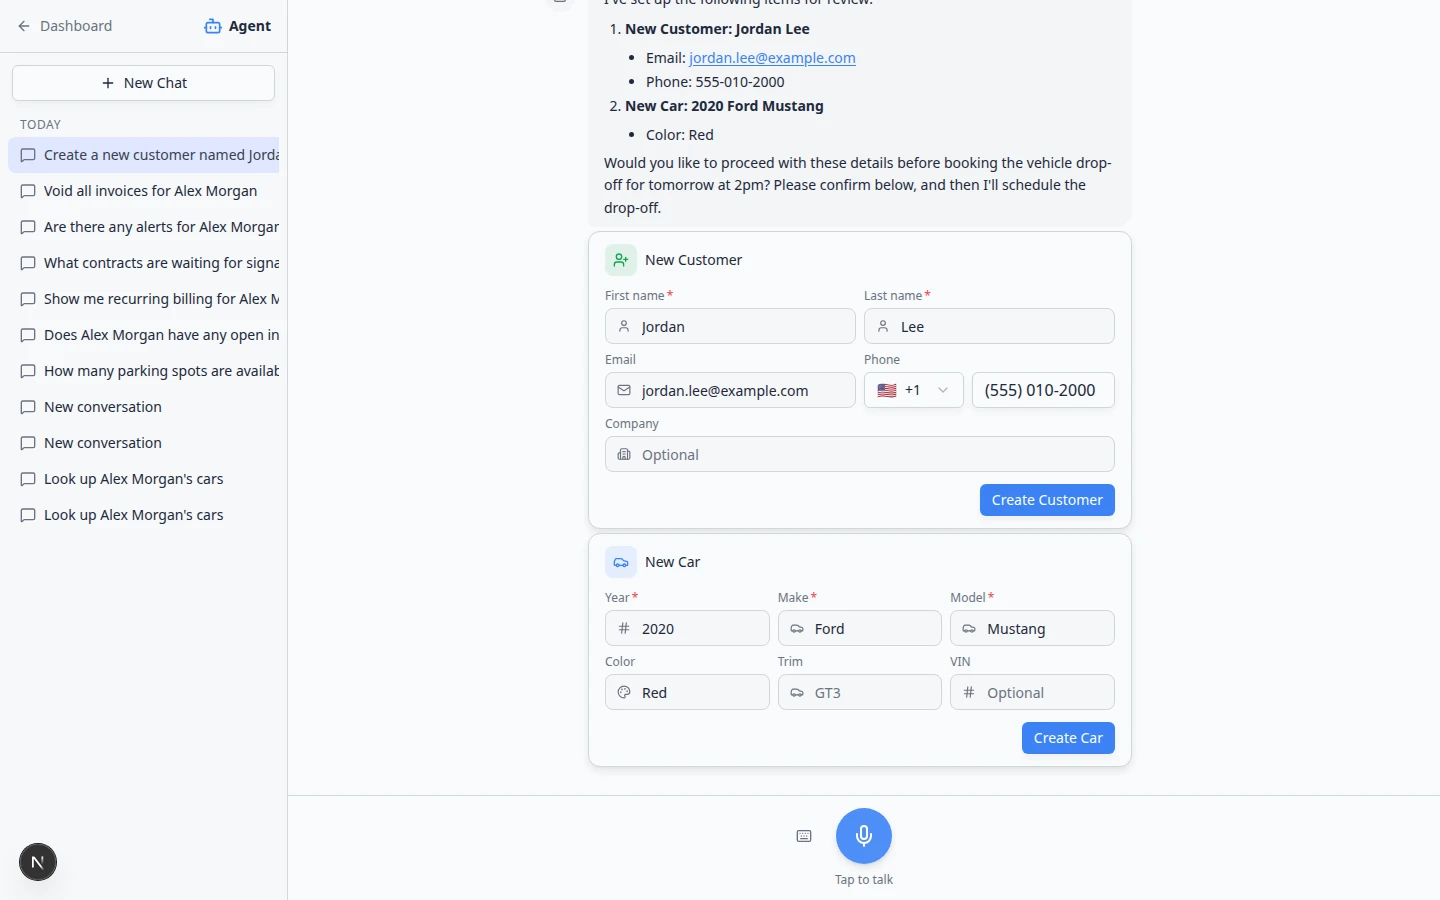
Task: Click the car icon in Make field
Action: (797, 629)
